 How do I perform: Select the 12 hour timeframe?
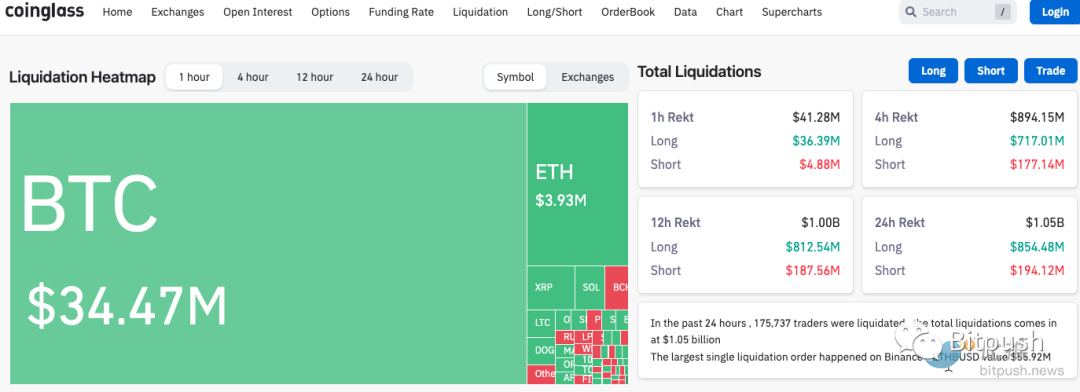[315, 77]
